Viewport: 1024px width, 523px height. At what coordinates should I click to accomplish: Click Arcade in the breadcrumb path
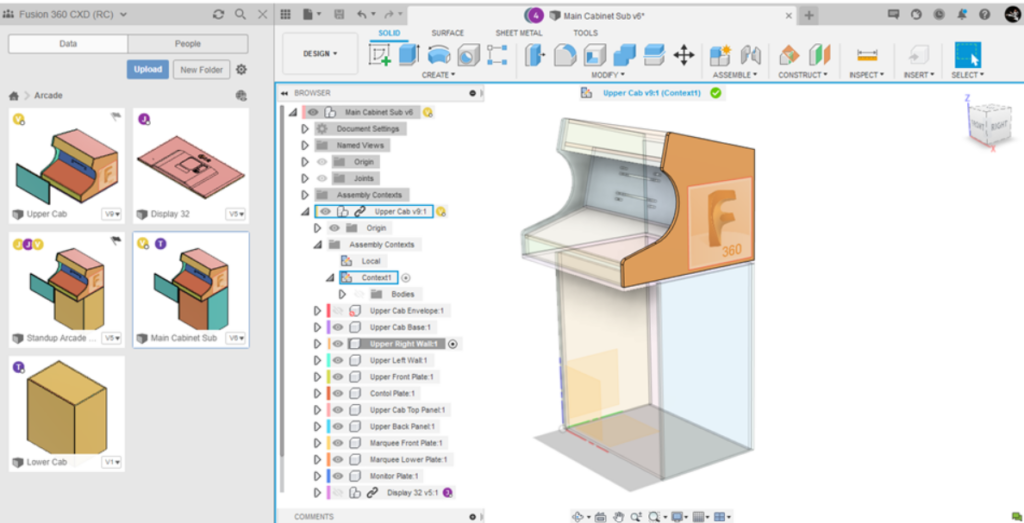(x=48, y=95)
